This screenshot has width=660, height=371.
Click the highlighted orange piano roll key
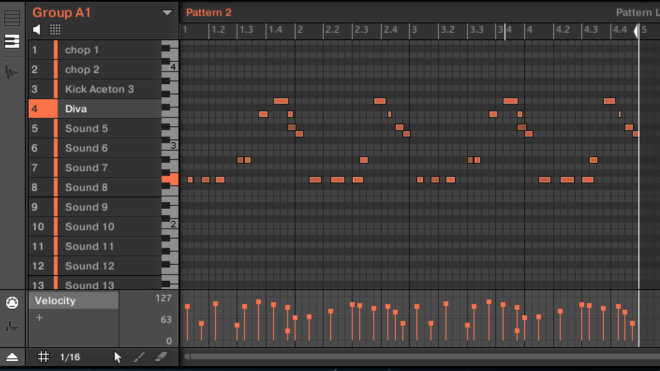(170, 179)
